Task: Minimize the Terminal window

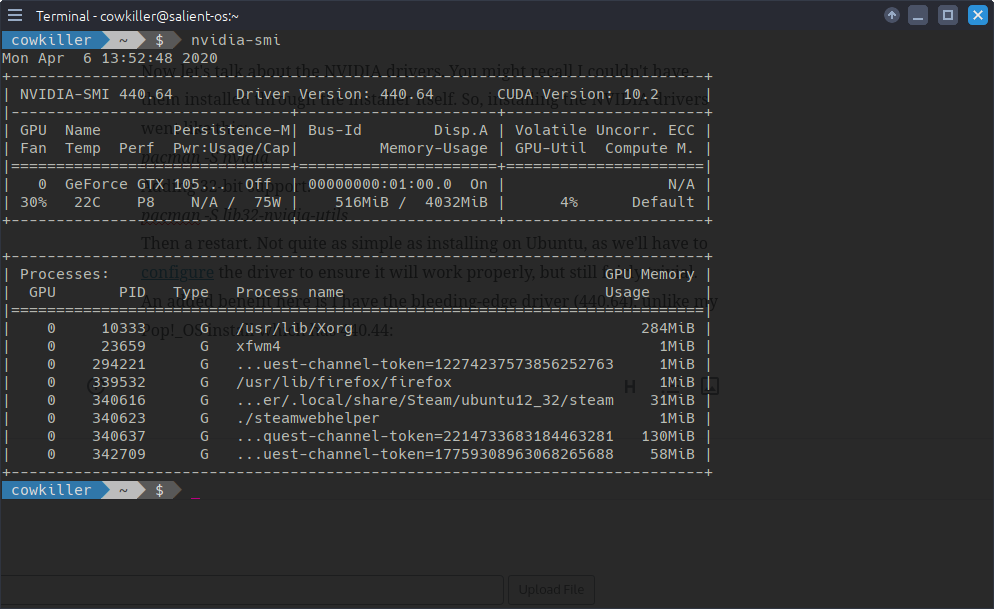Action: pos(919,15)
